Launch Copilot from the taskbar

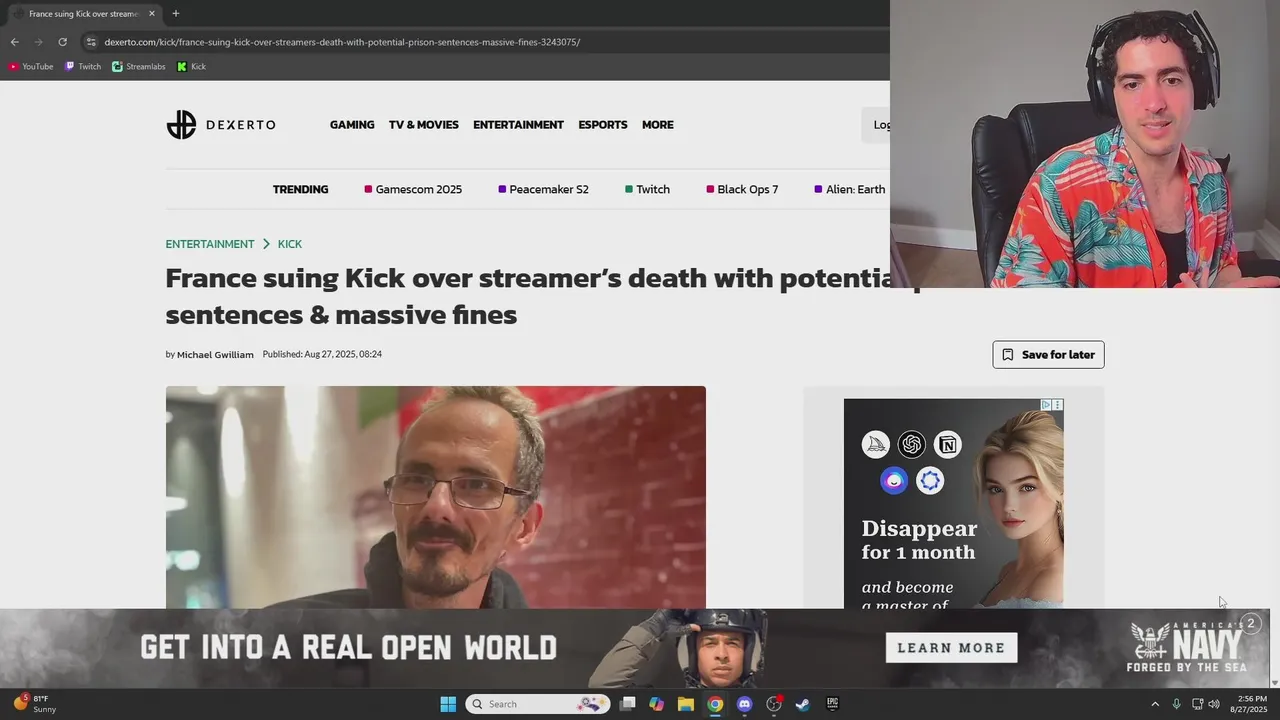pos(656,704)
